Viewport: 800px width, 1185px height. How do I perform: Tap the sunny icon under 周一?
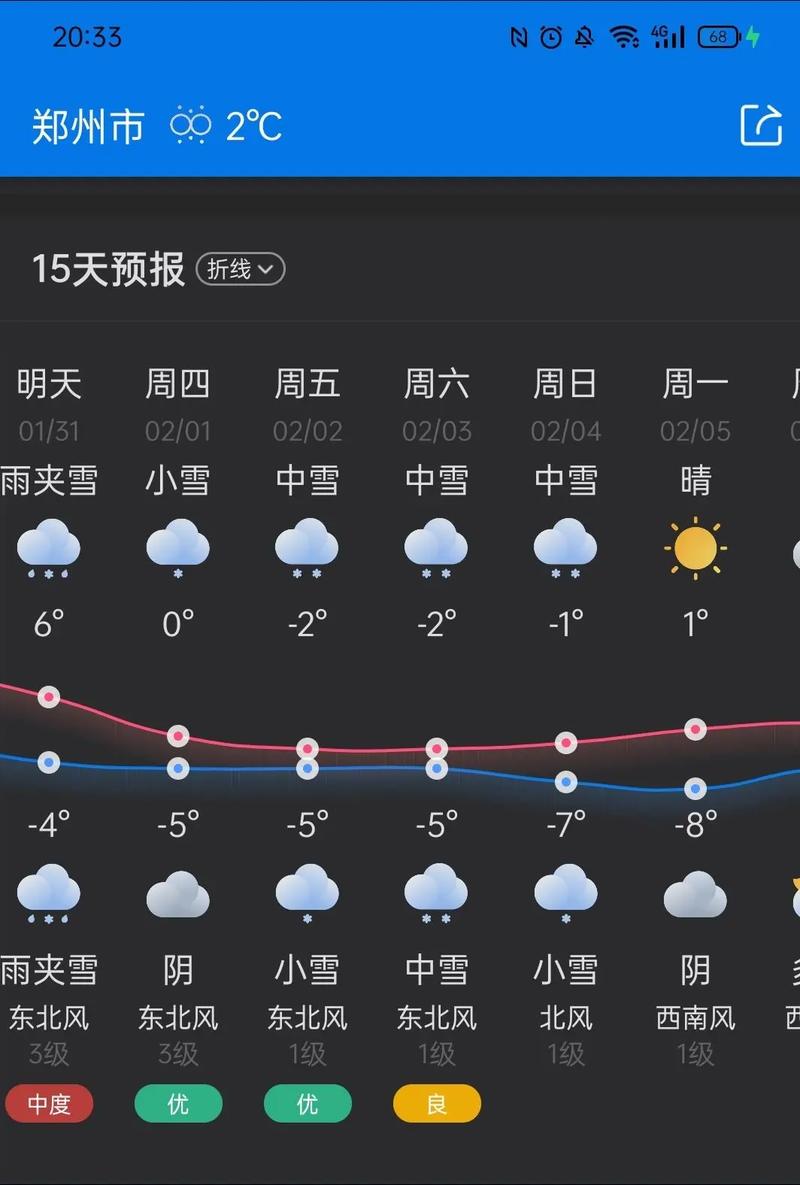[694, 546]
